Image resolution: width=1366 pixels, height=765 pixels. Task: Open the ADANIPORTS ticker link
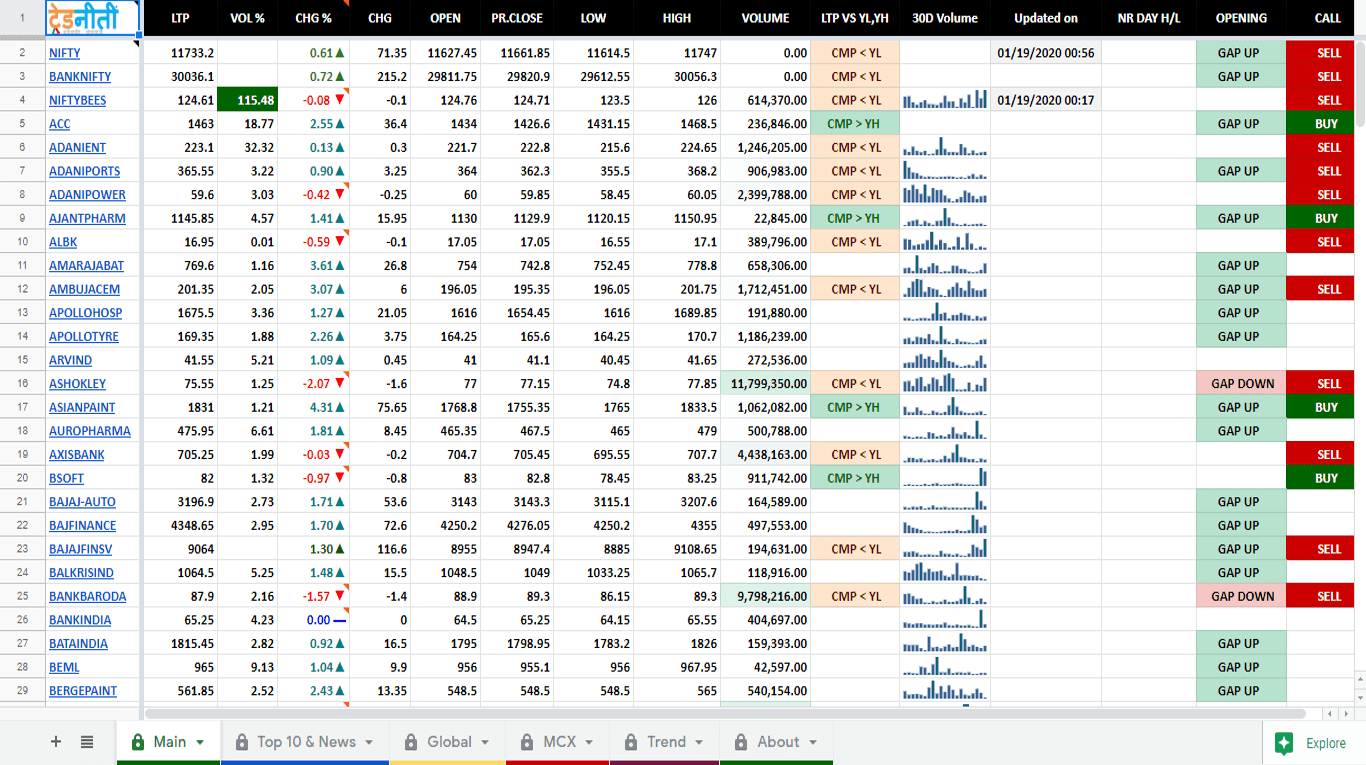(x=84, y=171)
